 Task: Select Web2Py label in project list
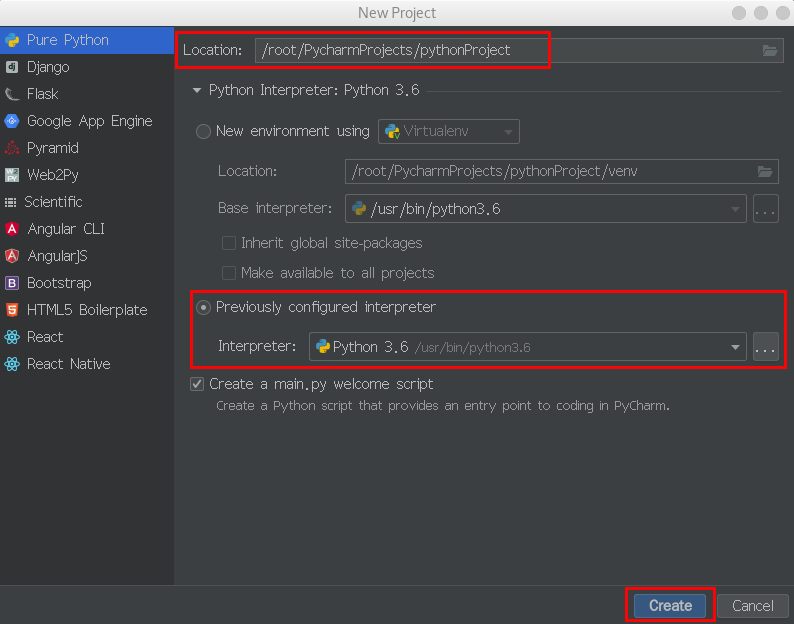[53, 175]
